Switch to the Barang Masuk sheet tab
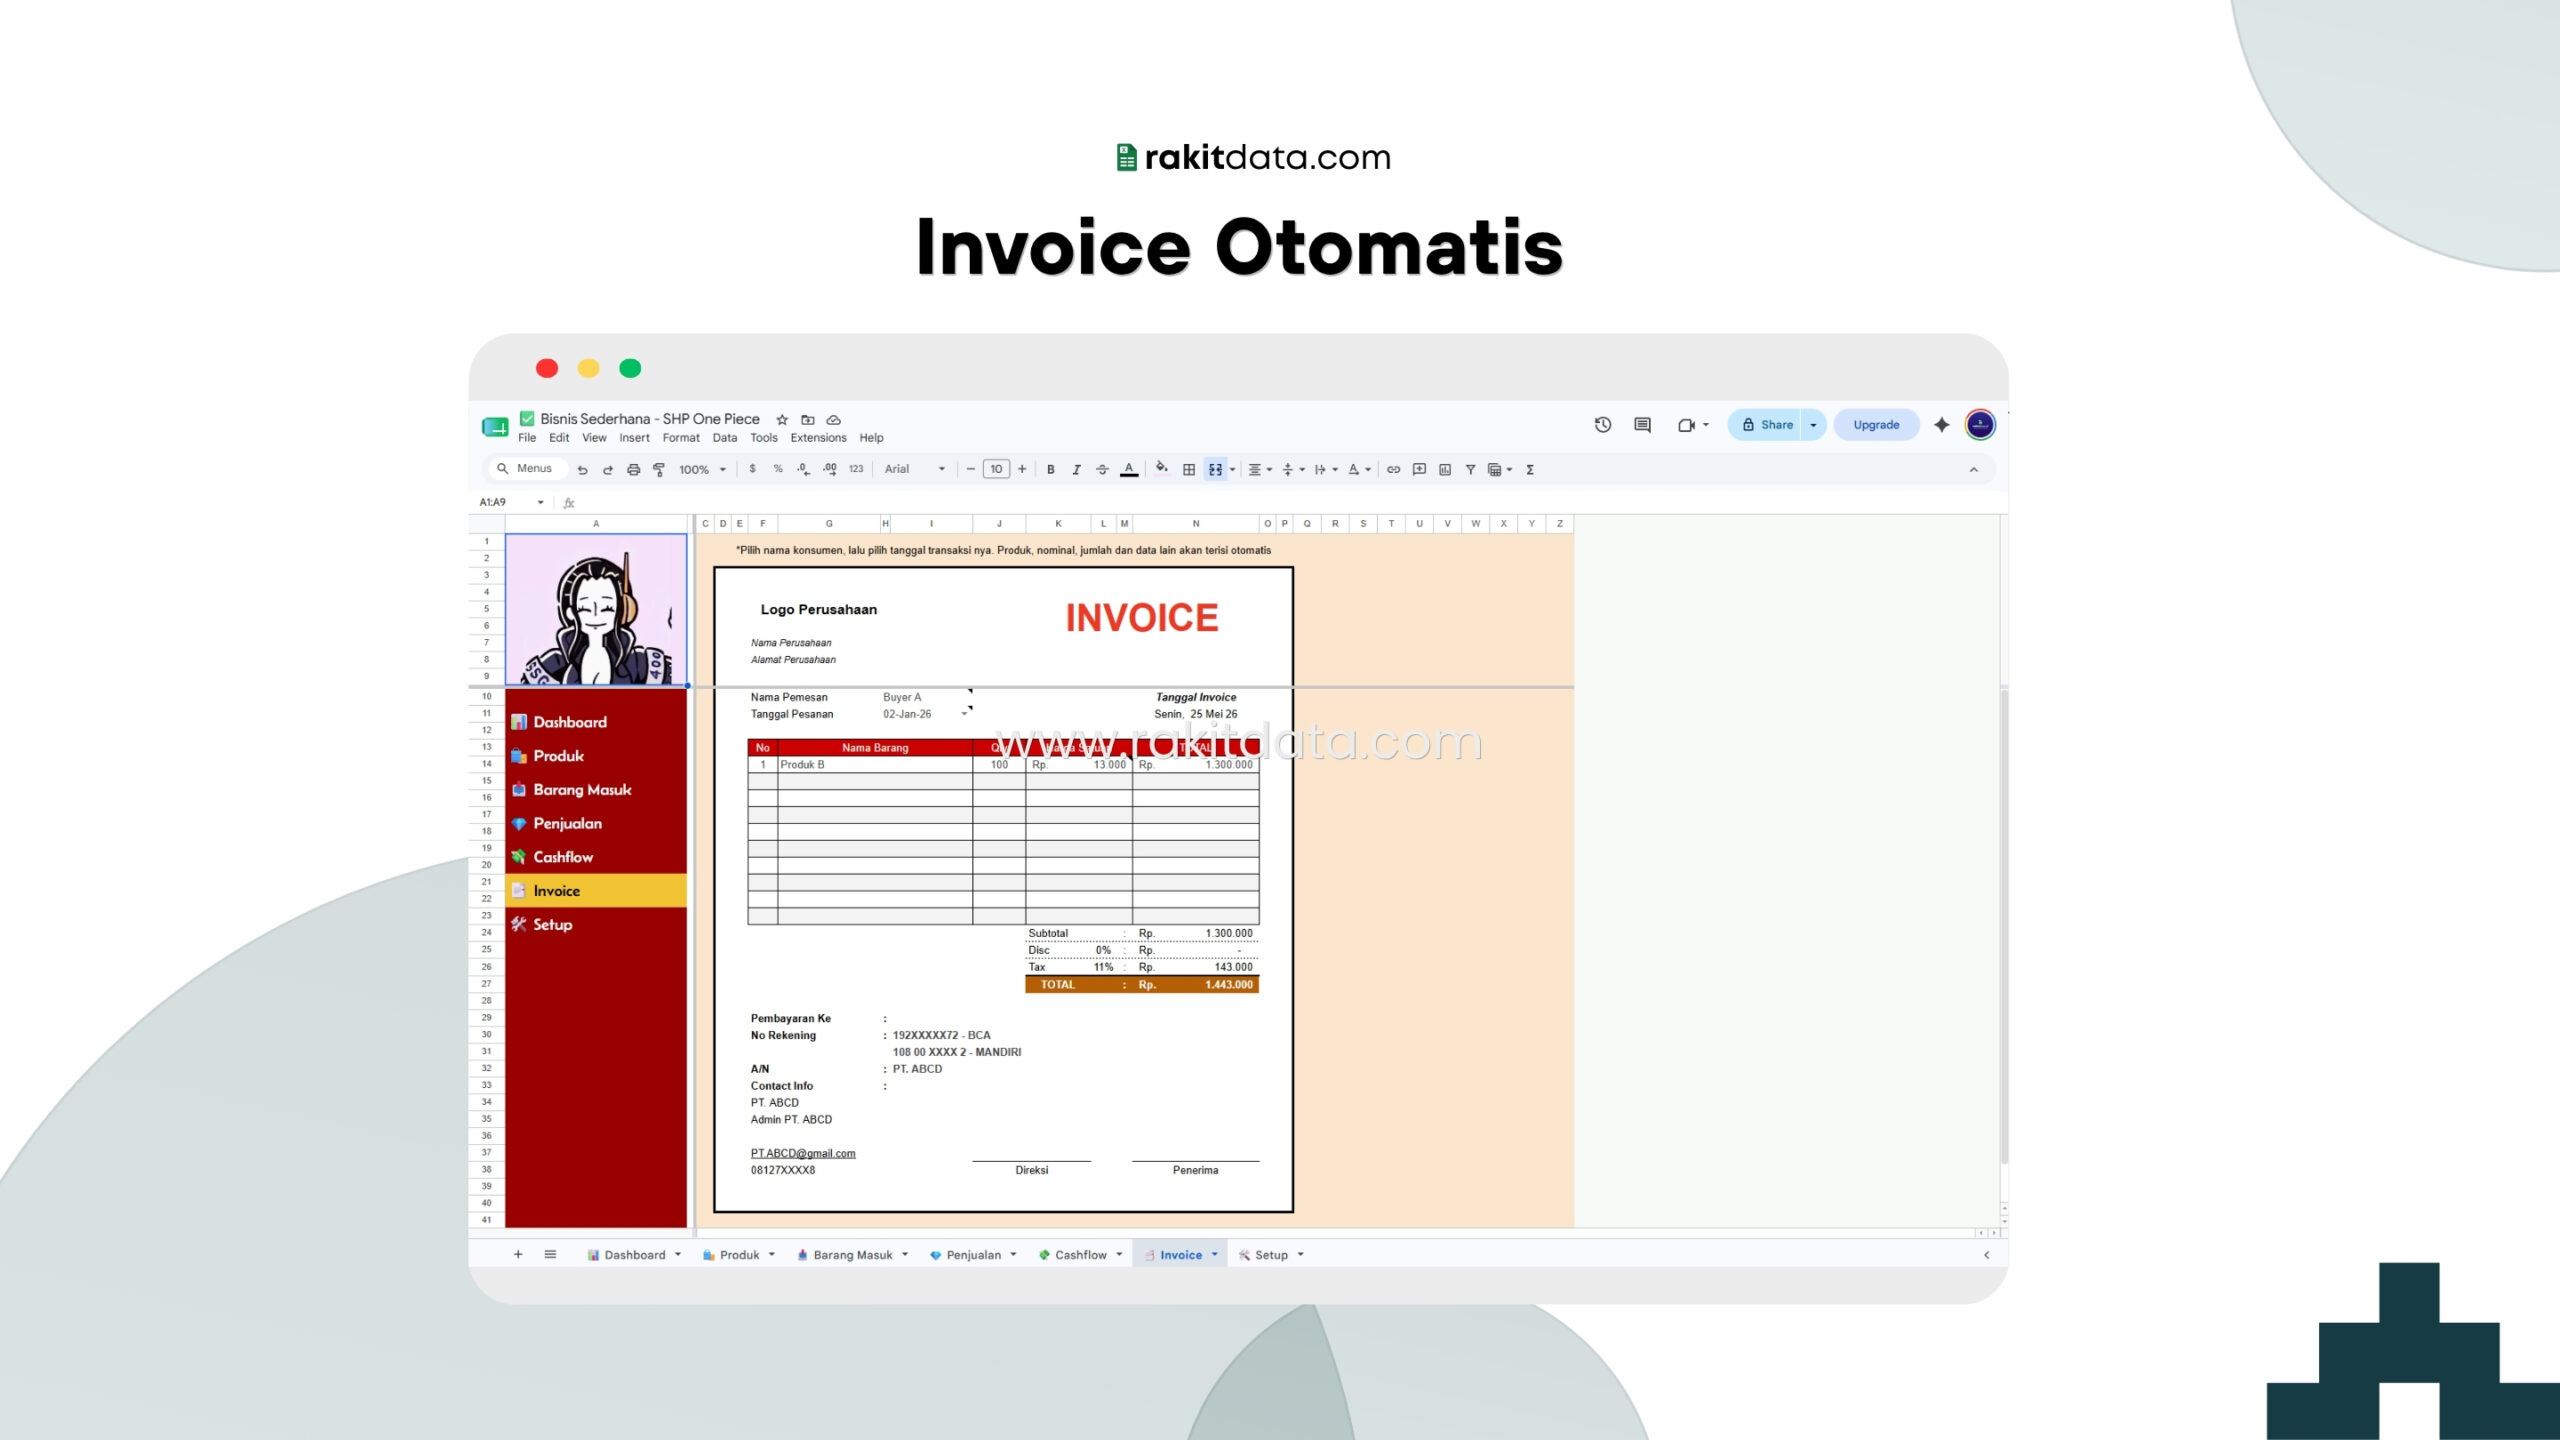The height and width of the screenshot is (1440, 2560). [852, 1255]
